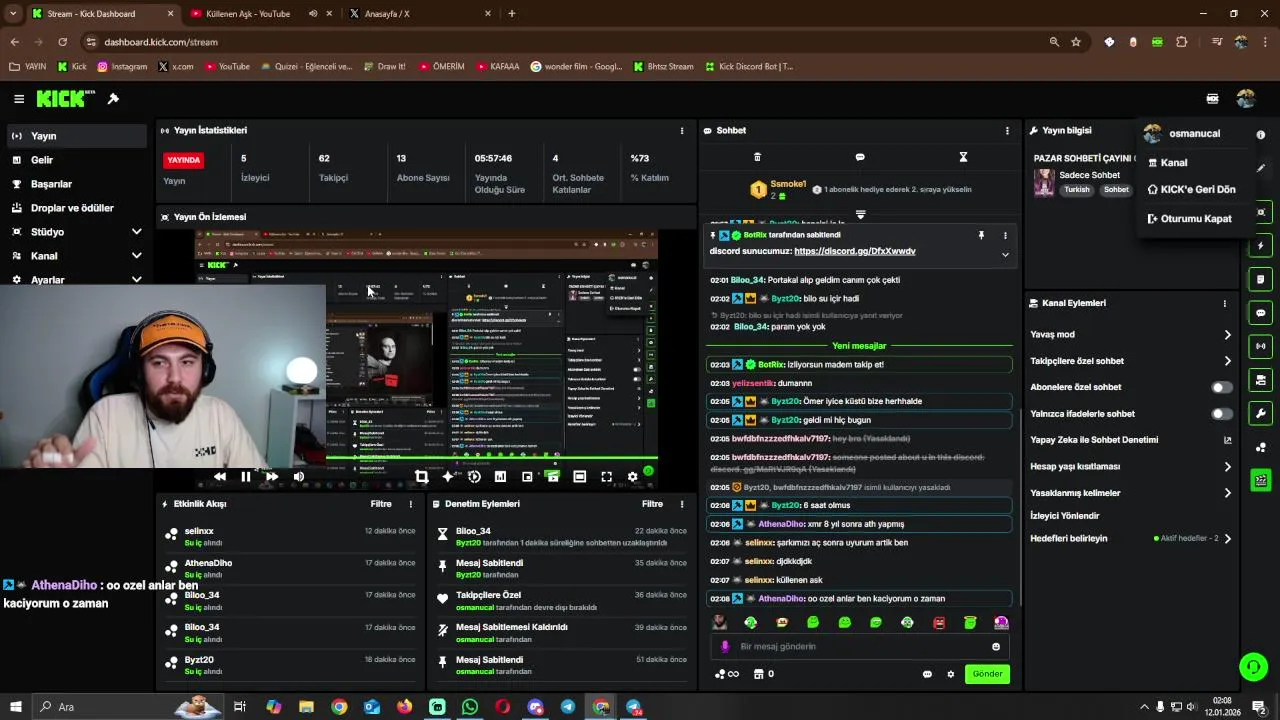Open the hamburger menu beside the Kick logo
The width and height of the screenshot is (1280, 720).
(x=18, y=99)
